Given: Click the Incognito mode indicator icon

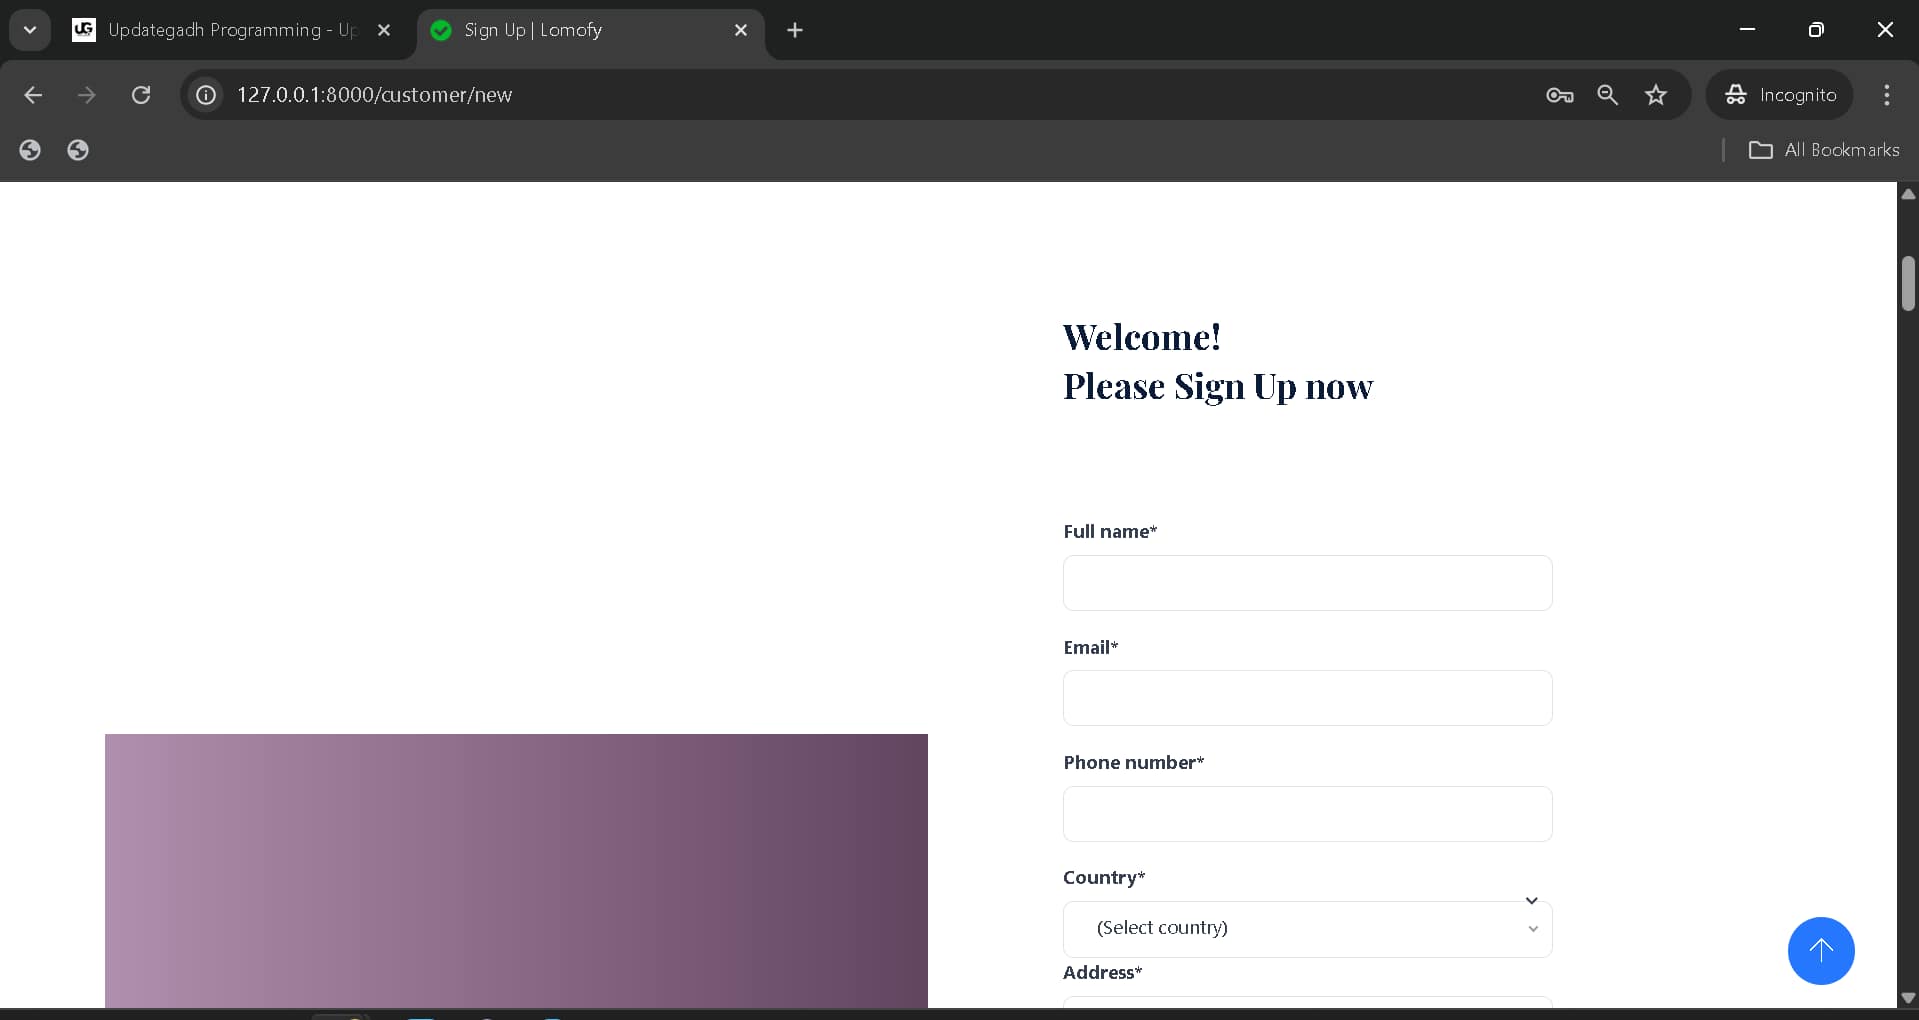Looking at the screenshot, I should (x=1735, y=94).
